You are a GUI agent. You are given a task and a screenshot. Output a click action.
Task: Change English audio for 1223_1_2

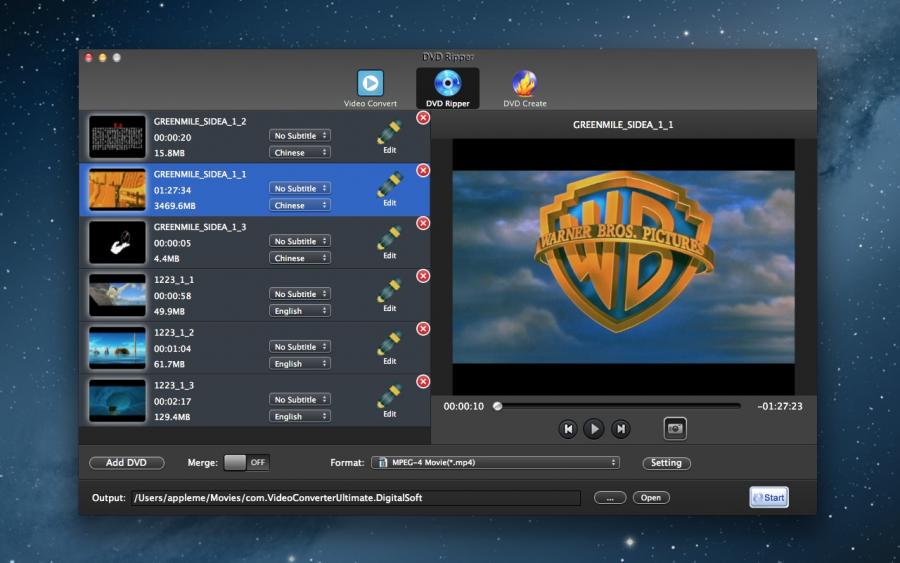300,364
